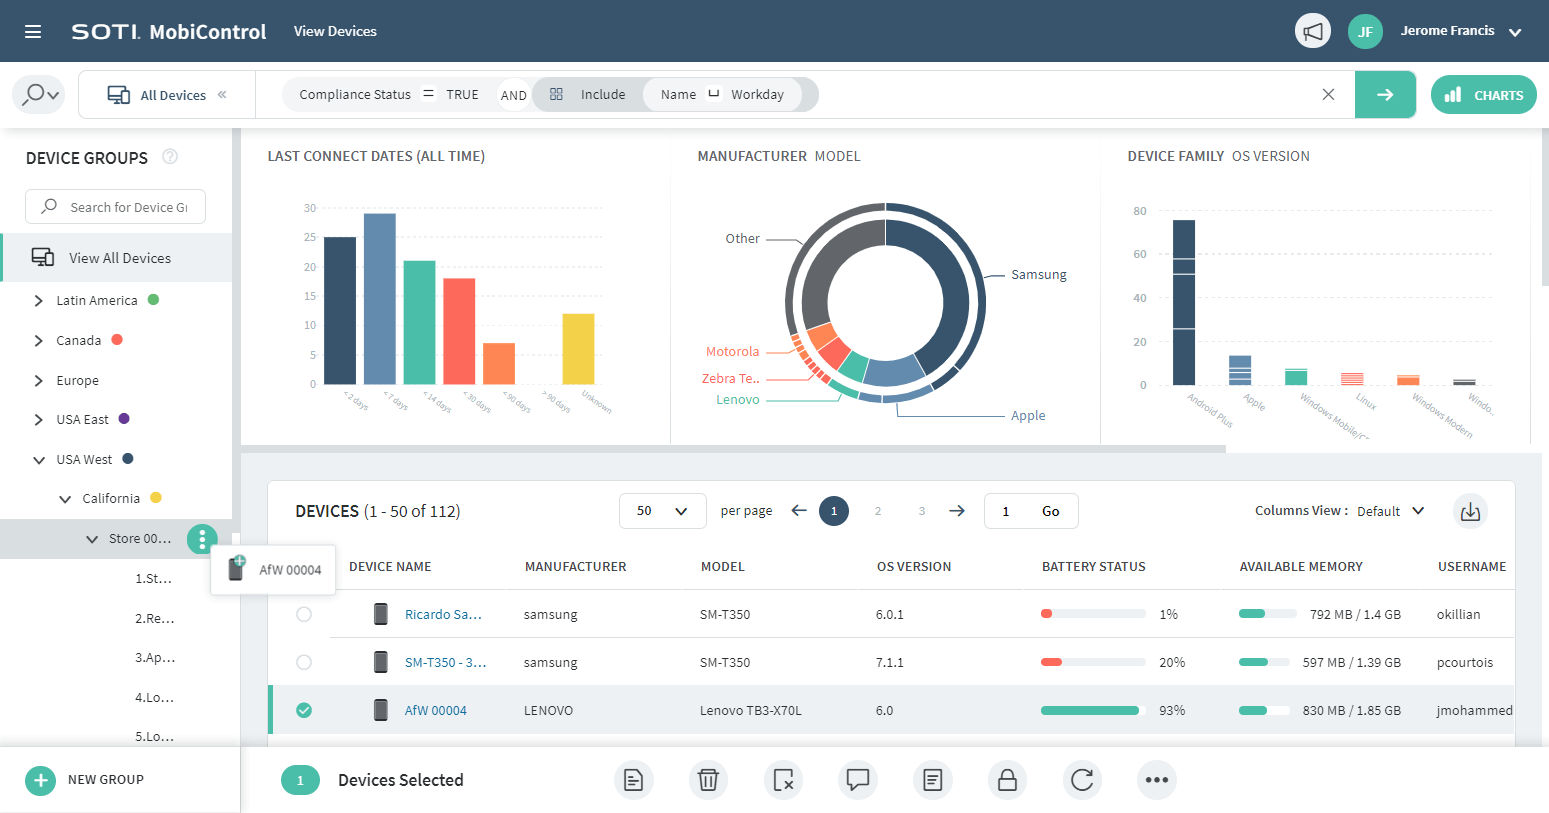Open the AfW 00004 device link
The height and width of the screenshot is (813, 1549).
[x=434, y=710]
